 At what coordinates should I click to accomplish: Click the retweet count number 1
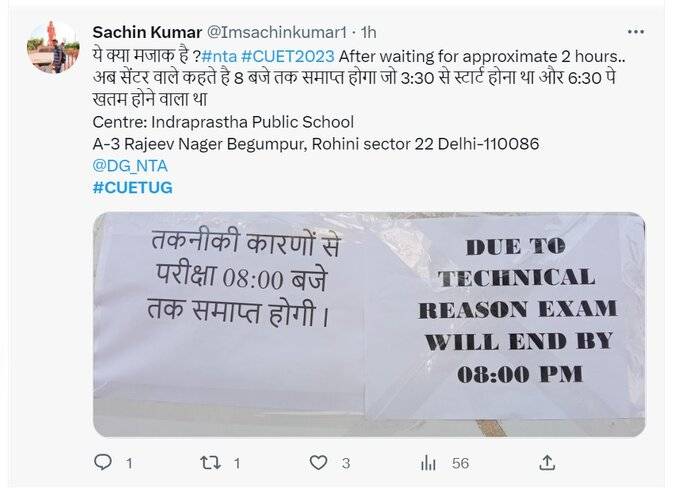point(236,463)
